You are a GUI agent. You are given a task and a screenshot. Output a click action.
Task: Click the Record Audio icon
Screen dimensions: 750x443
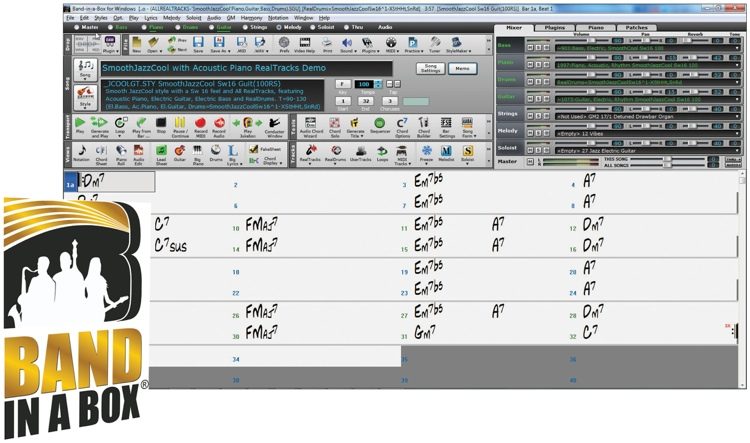[219, 126]
